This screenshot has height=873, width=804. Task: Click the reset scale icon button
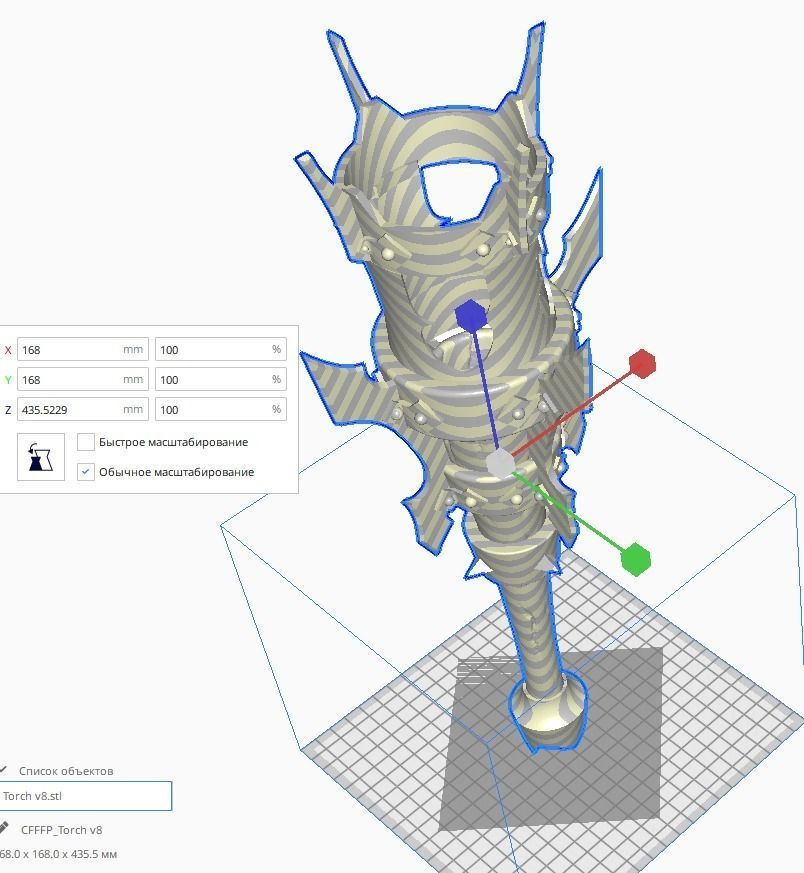[41, 457]
